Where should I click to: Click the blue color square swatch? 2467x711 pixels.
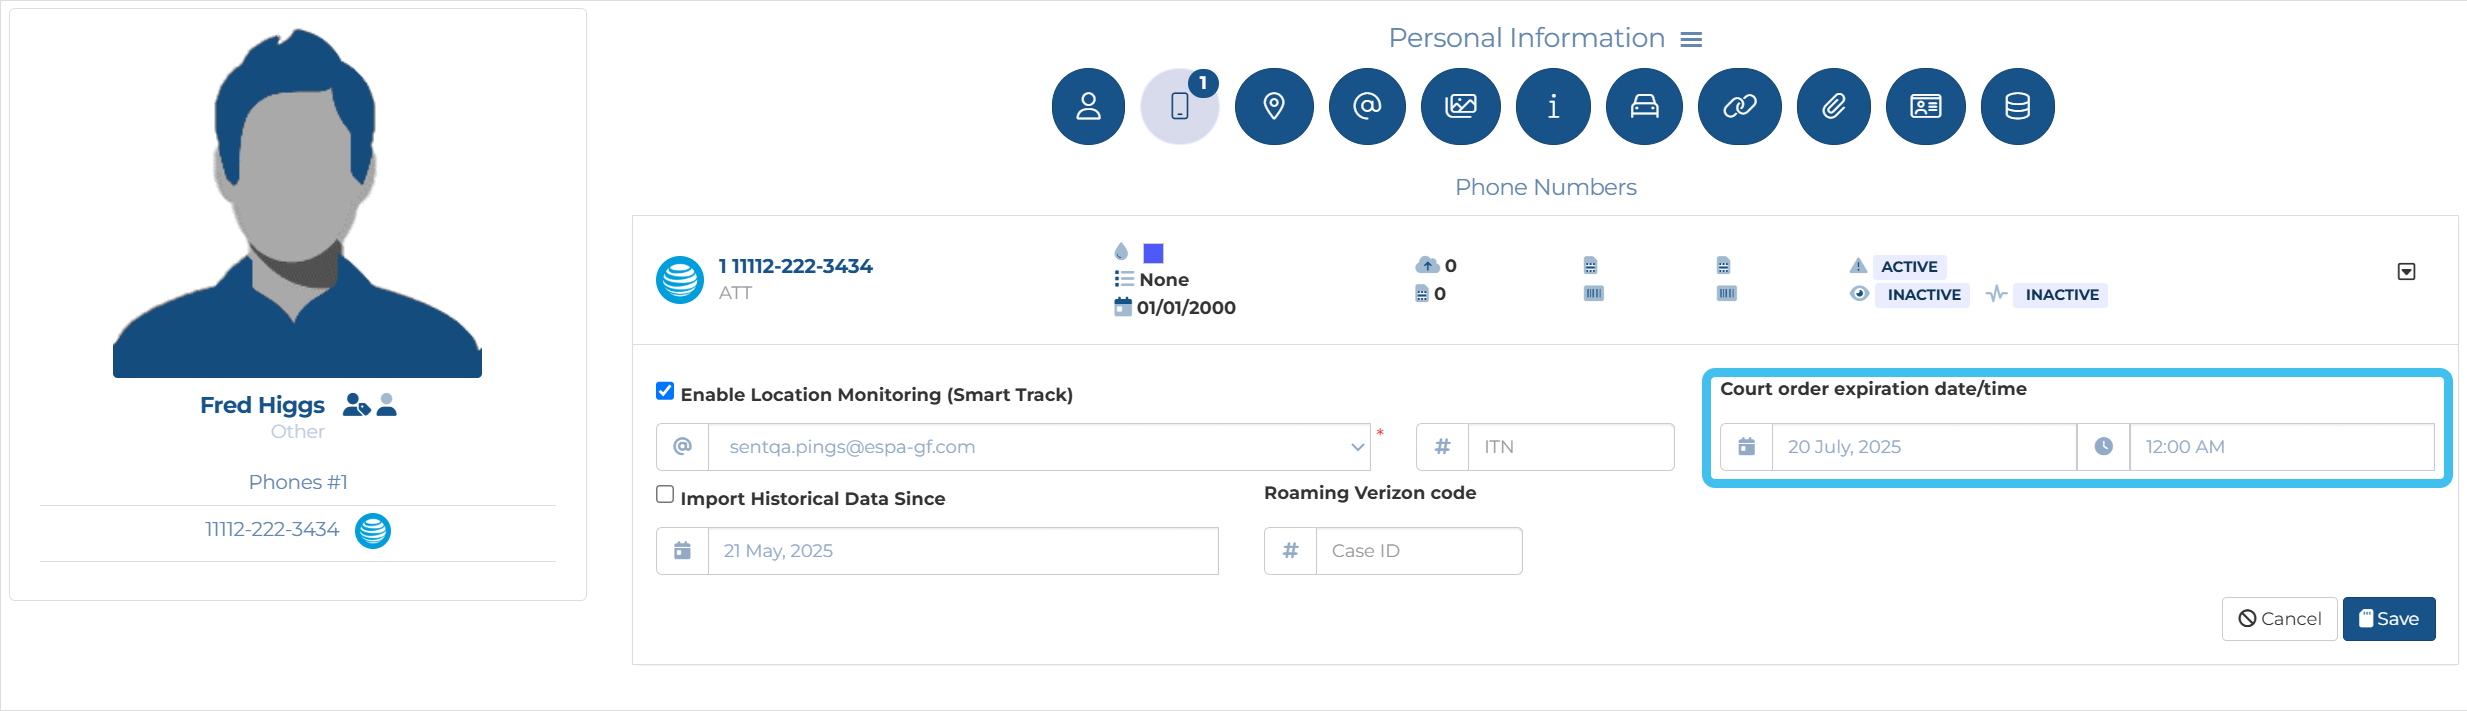(1153, 253)
